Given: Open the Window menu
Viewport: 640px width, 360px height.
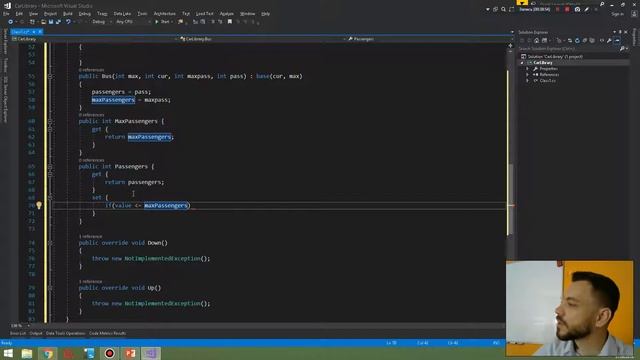Looking at the screenshot, I should [247, 14].
